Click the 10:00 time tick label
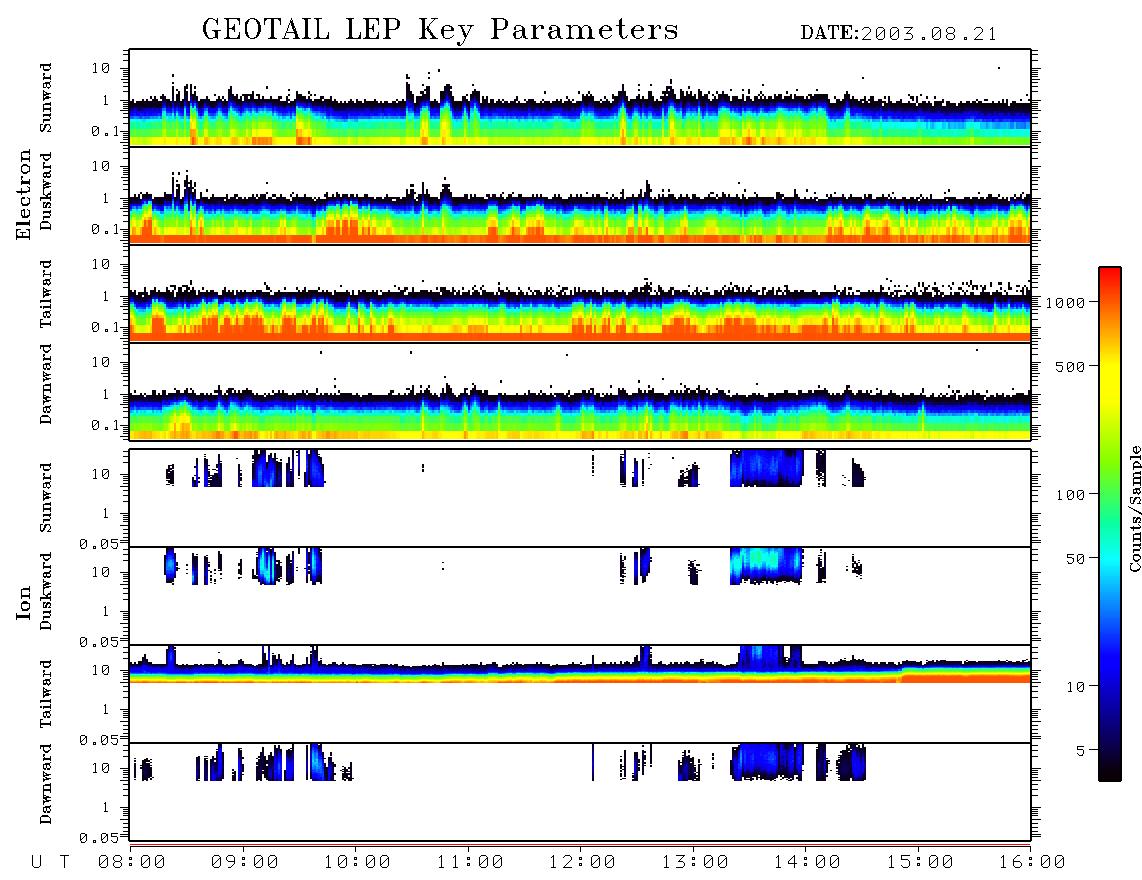The width and height of the screenshot is (1142, 880). pos(358,862)
